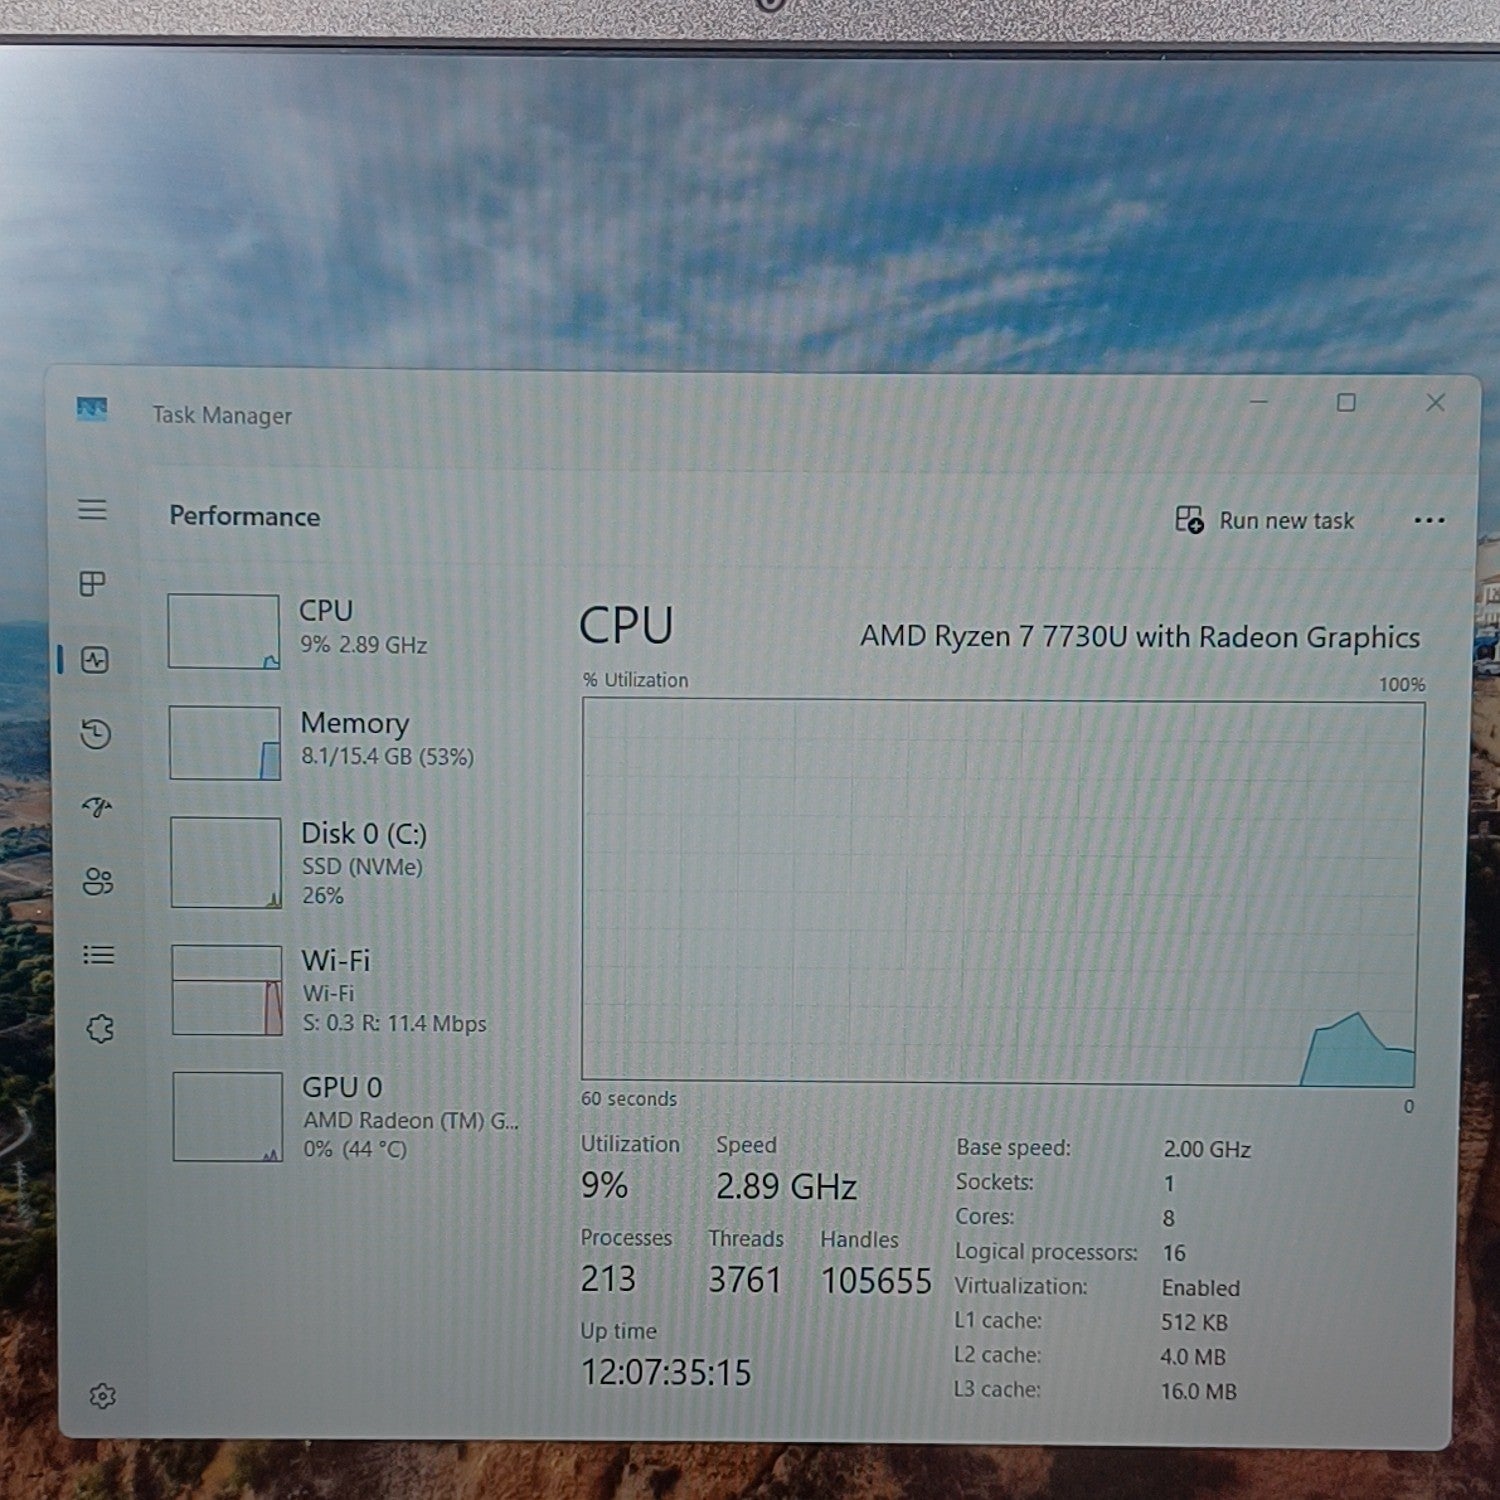Click the Logical processors value 16
The image size is (1500, 1500).
[1174, 1253]
